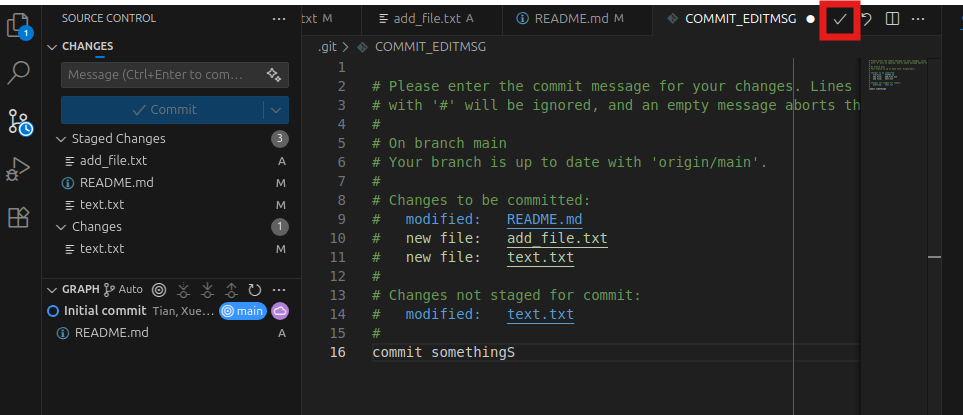This screenshot has height=415, width=963.
Task: Open the editor toolbar more actions menu
Action: [x=918, y=19]
